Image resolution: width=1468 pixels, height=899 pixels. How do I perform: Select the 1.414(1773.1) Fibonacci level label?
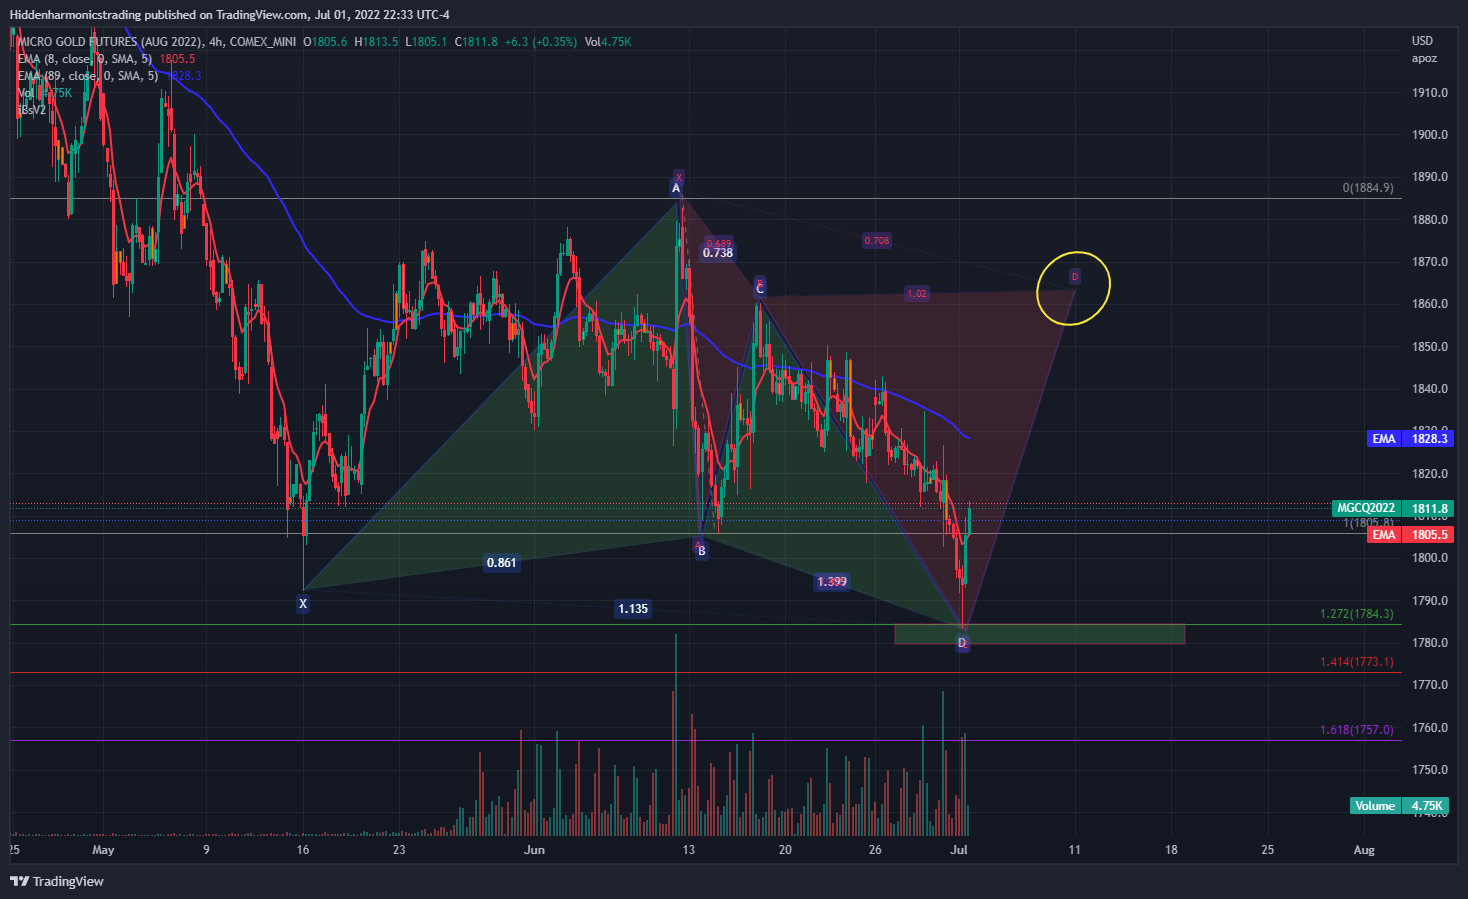pos(1357,662)
